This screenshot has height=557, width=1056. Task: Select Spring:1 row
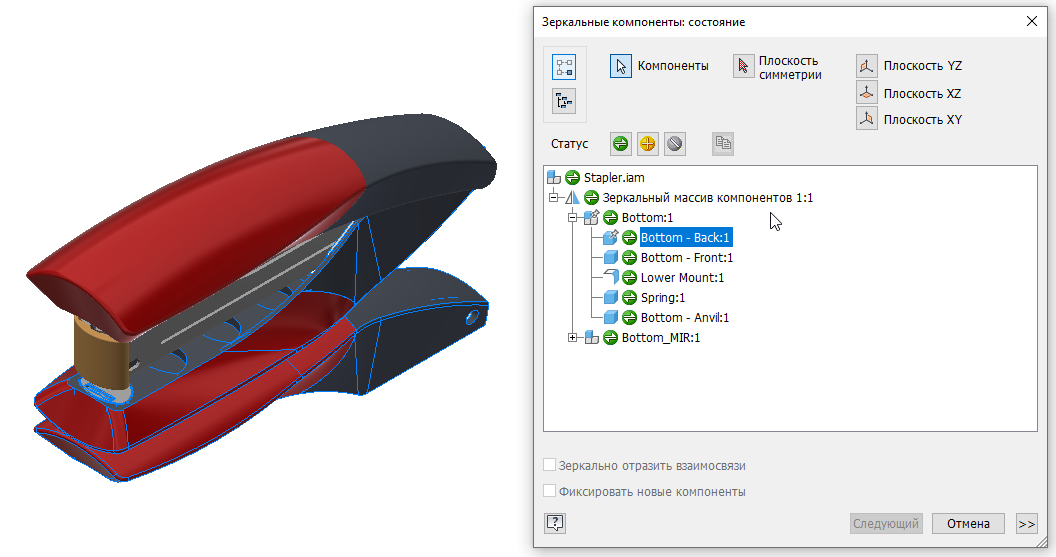663,298
